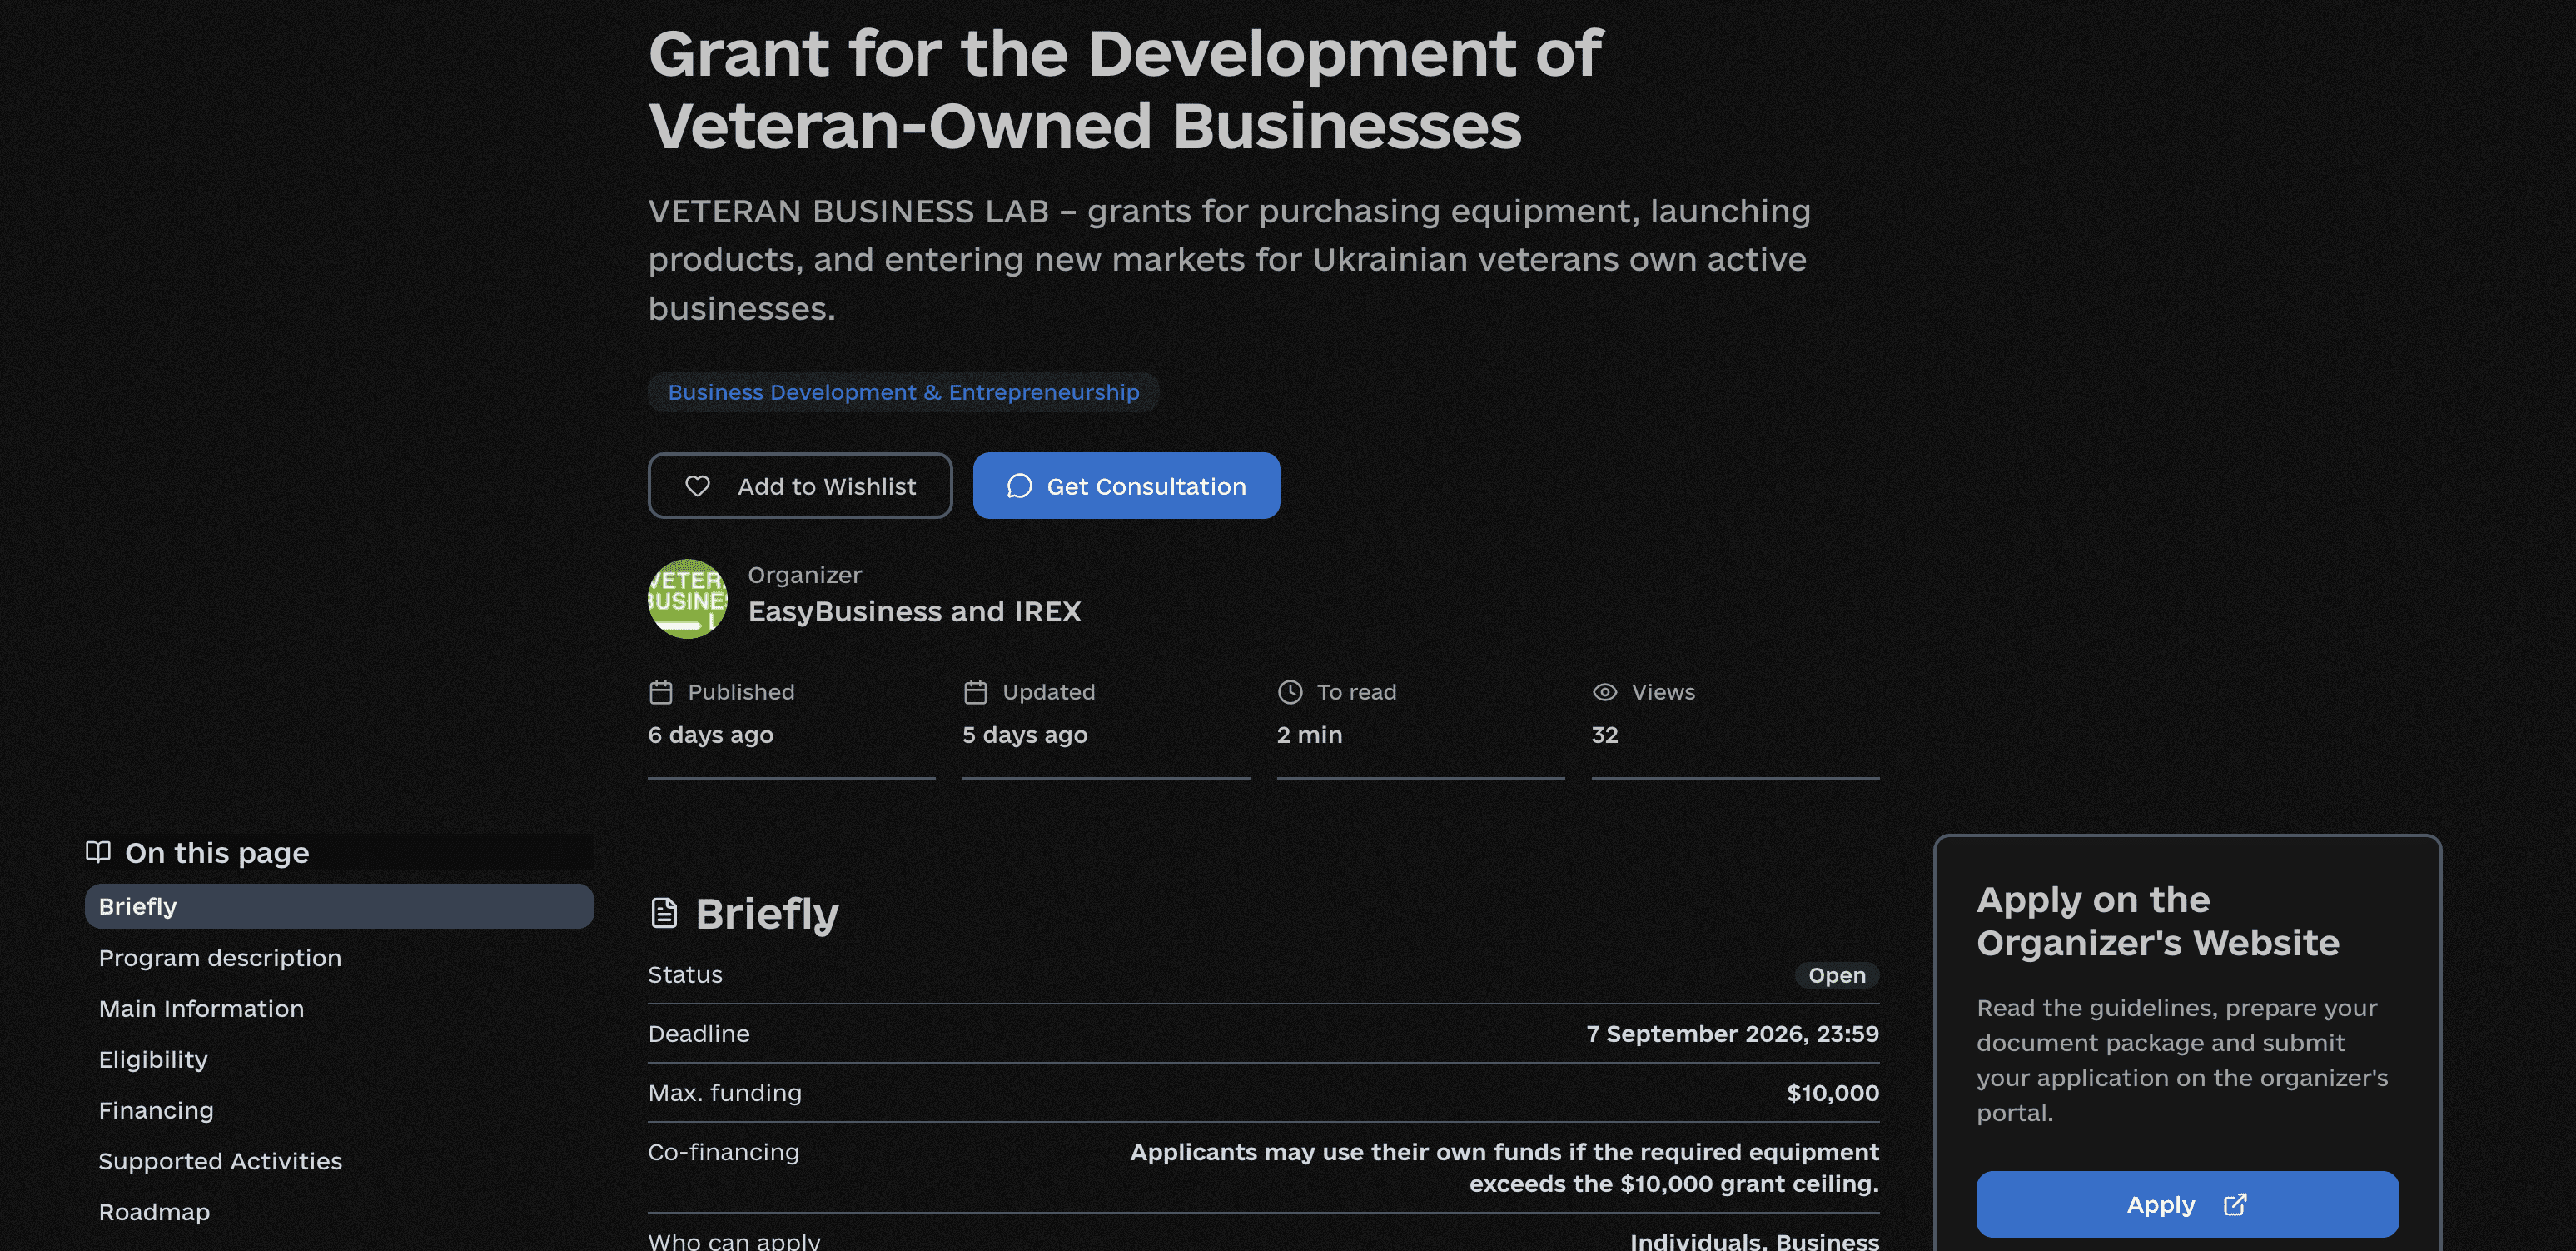This screenshot has width=2576, height=1251.
Task: Jump to Roadmap section
Action: [154, 1212]
